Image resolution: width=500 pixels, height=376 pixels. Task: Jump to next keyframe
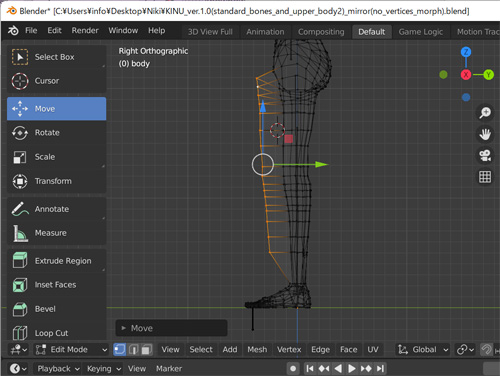tap(366, 369)
